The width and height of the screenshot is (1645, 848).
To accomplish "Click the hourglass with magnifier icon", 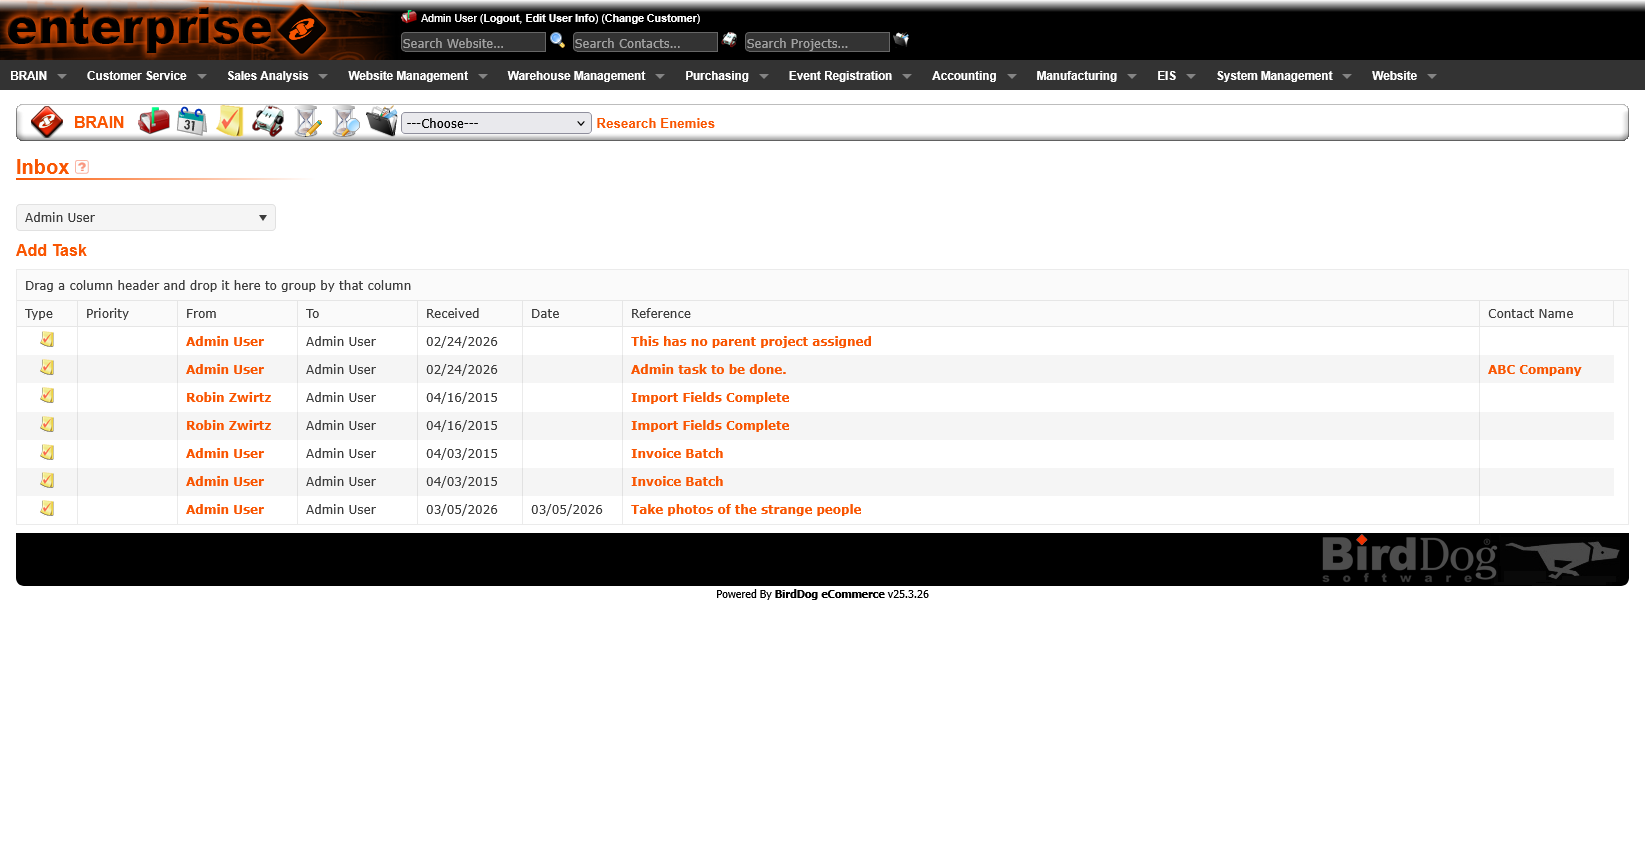I will coord(345,122).
